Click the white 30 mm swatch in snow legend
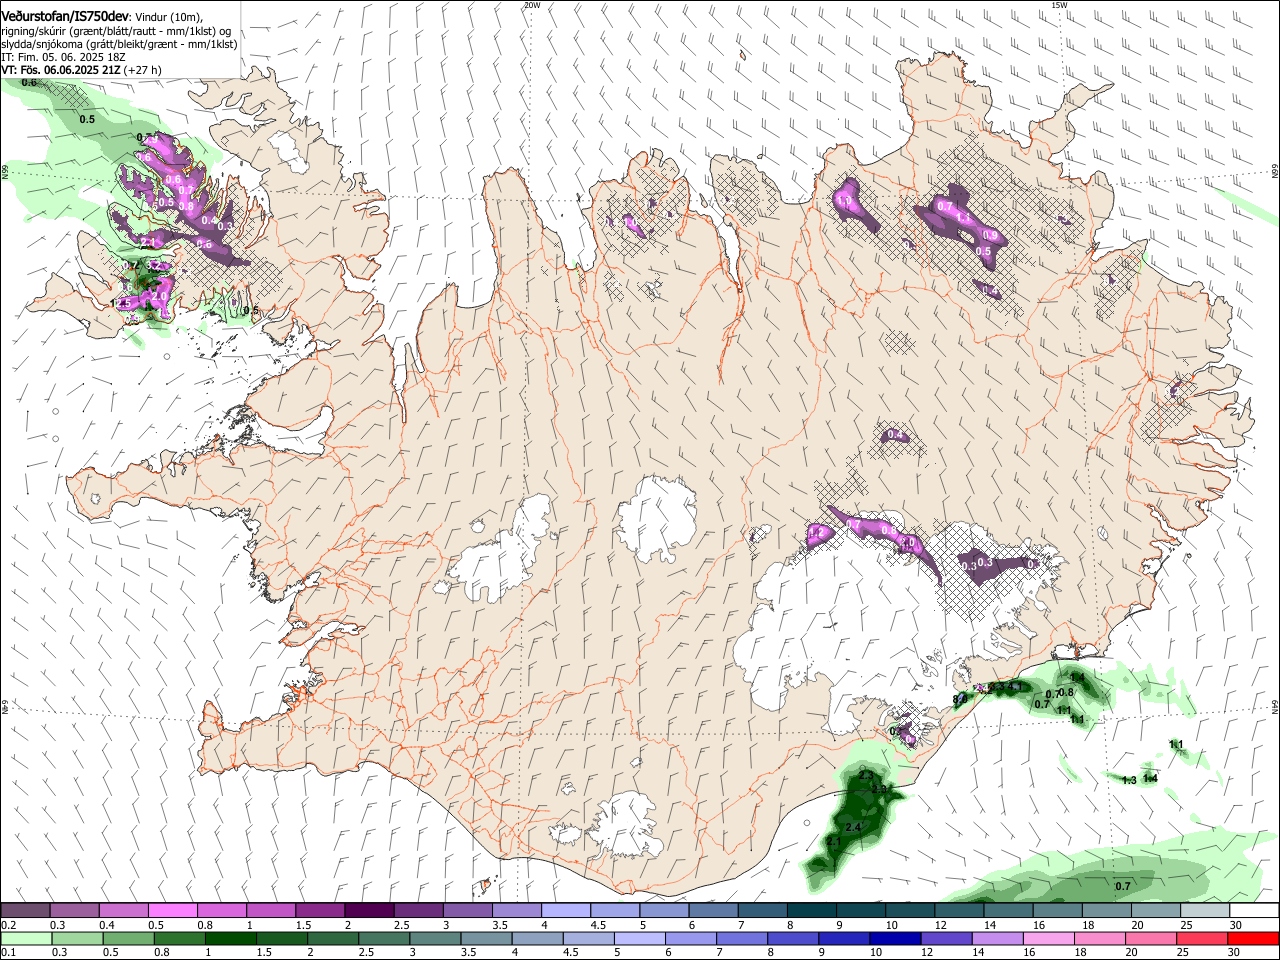1280x960 pixels. (x=1254, y=911)
